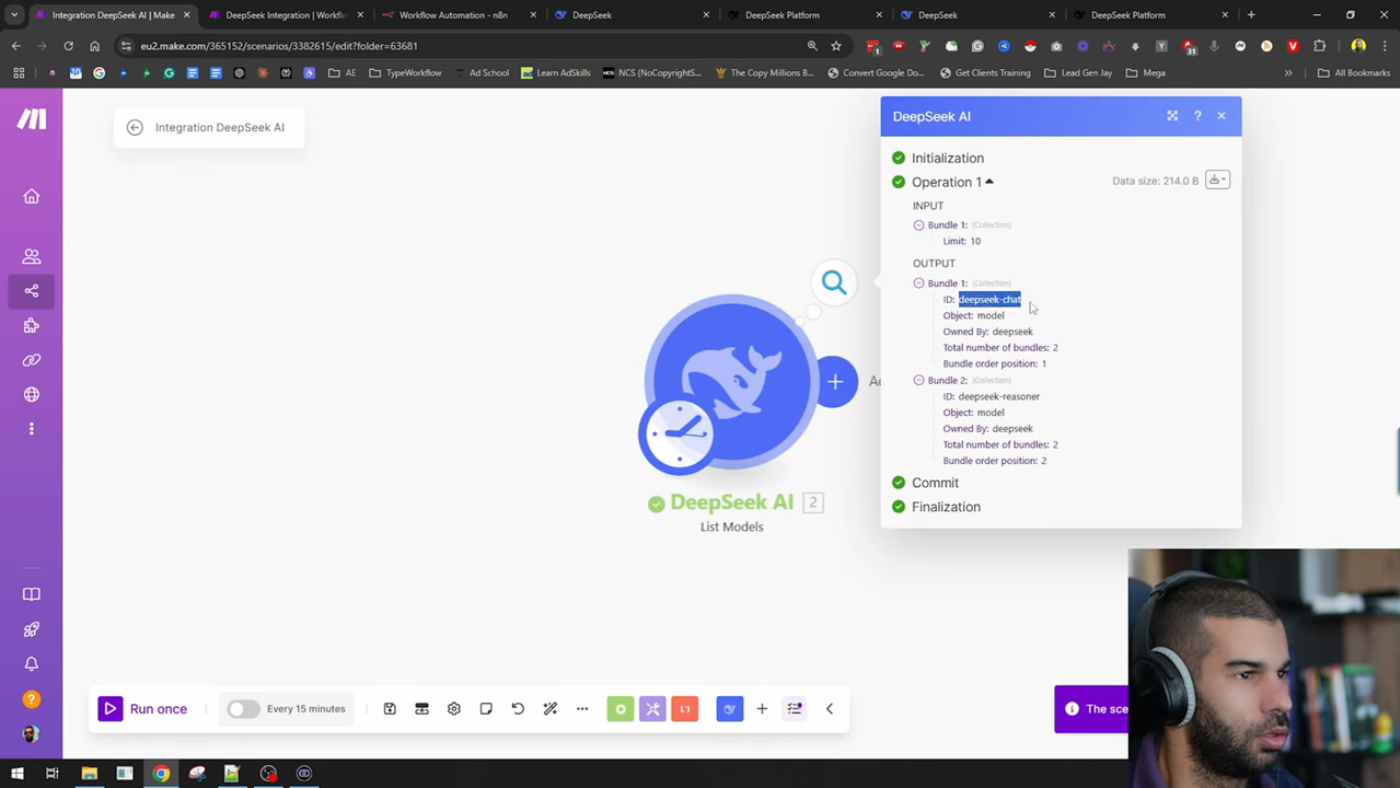This screenshot has height=788, width=1400.
Task: Open the Make home icon in sidebar
Action: coord(31,196)
